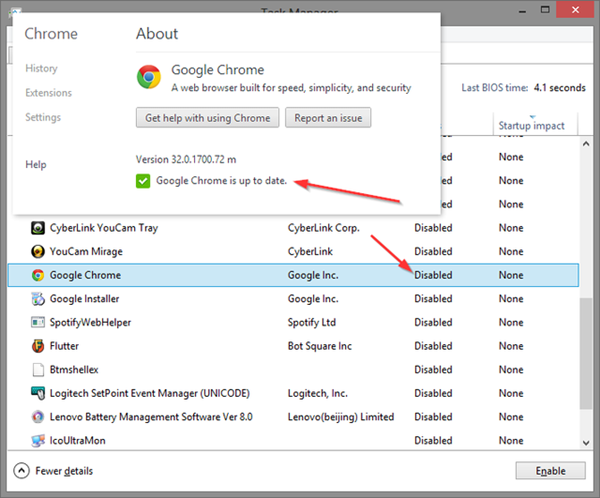Click the Enable button in Task Manager
Screen dimensions: 600x498
click(x=550, y=471)
